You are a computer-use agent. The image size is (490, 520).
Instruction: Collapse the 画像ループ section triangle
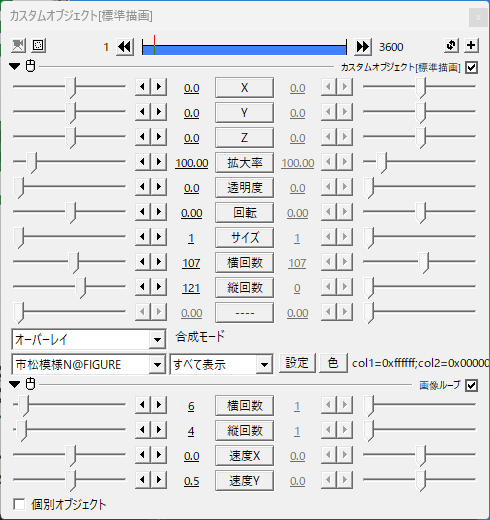(15, 384)
